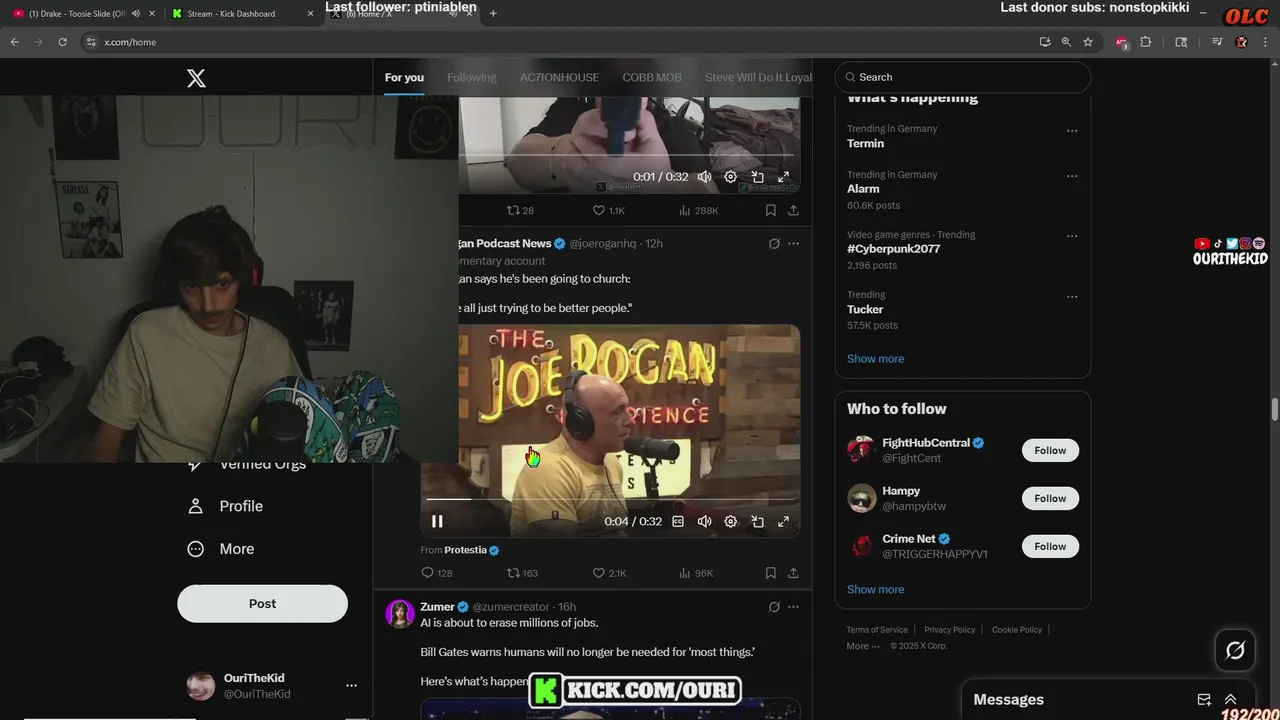Repost the top post with 28 reposts

[520, 210]
